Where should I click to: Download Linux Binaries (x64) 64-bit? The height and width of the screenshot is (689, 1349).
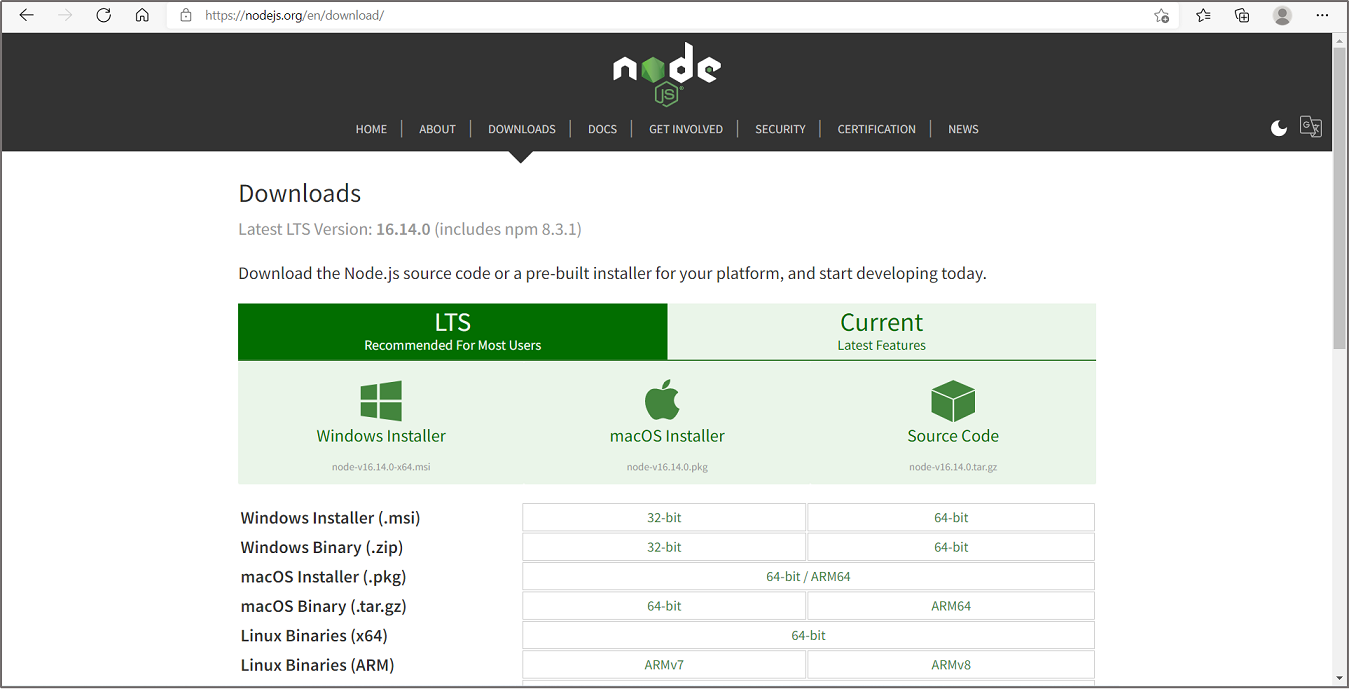click(x=808, y=635)
